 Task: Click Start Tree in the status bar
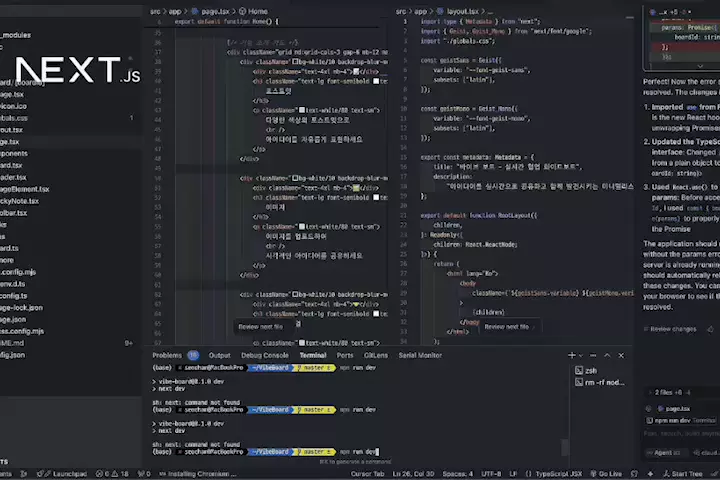coord(683,474)
